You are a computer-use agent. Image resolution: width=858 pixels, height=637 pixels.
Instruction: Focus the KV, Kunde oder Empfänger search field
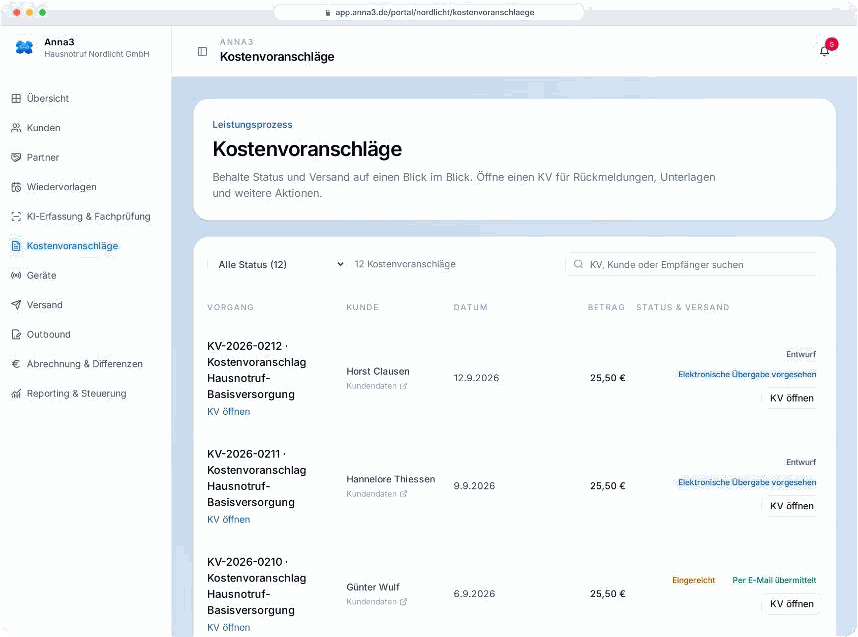[693, 265]
